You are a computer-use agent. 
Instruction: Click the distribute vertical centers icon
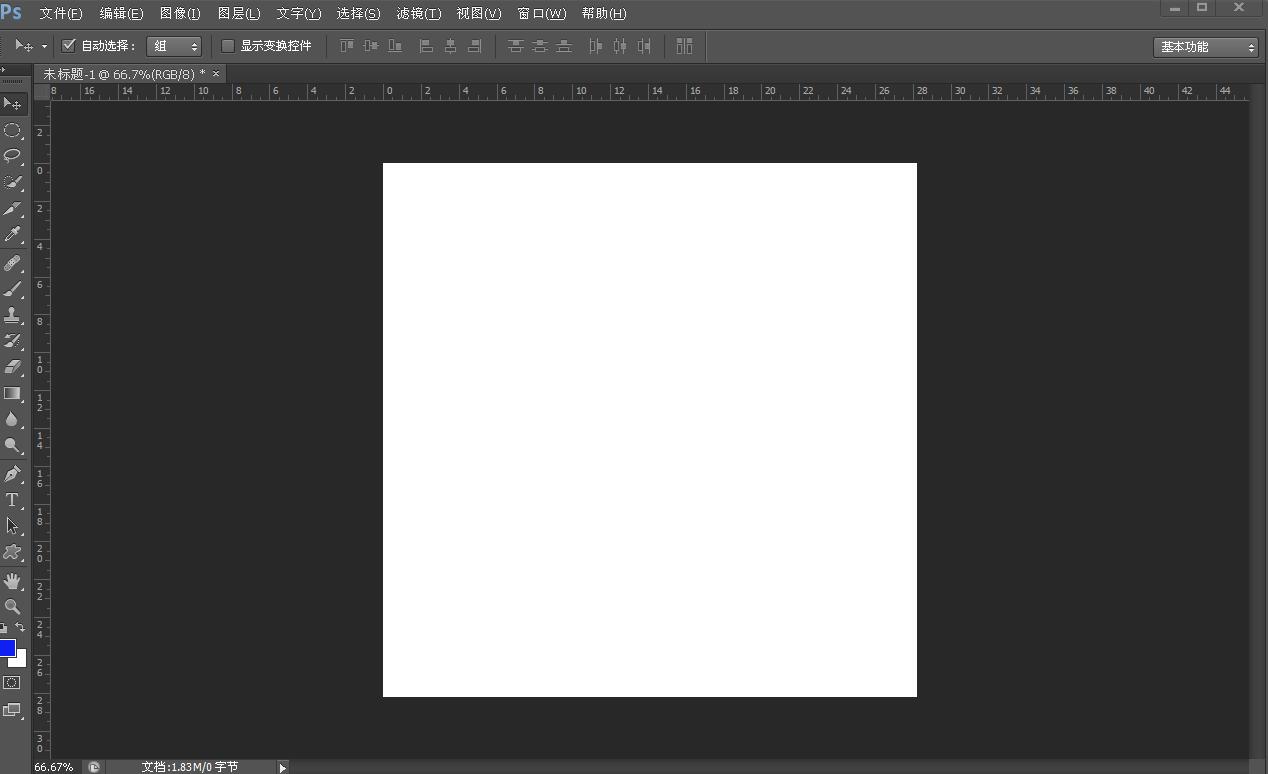click(540, 46)
